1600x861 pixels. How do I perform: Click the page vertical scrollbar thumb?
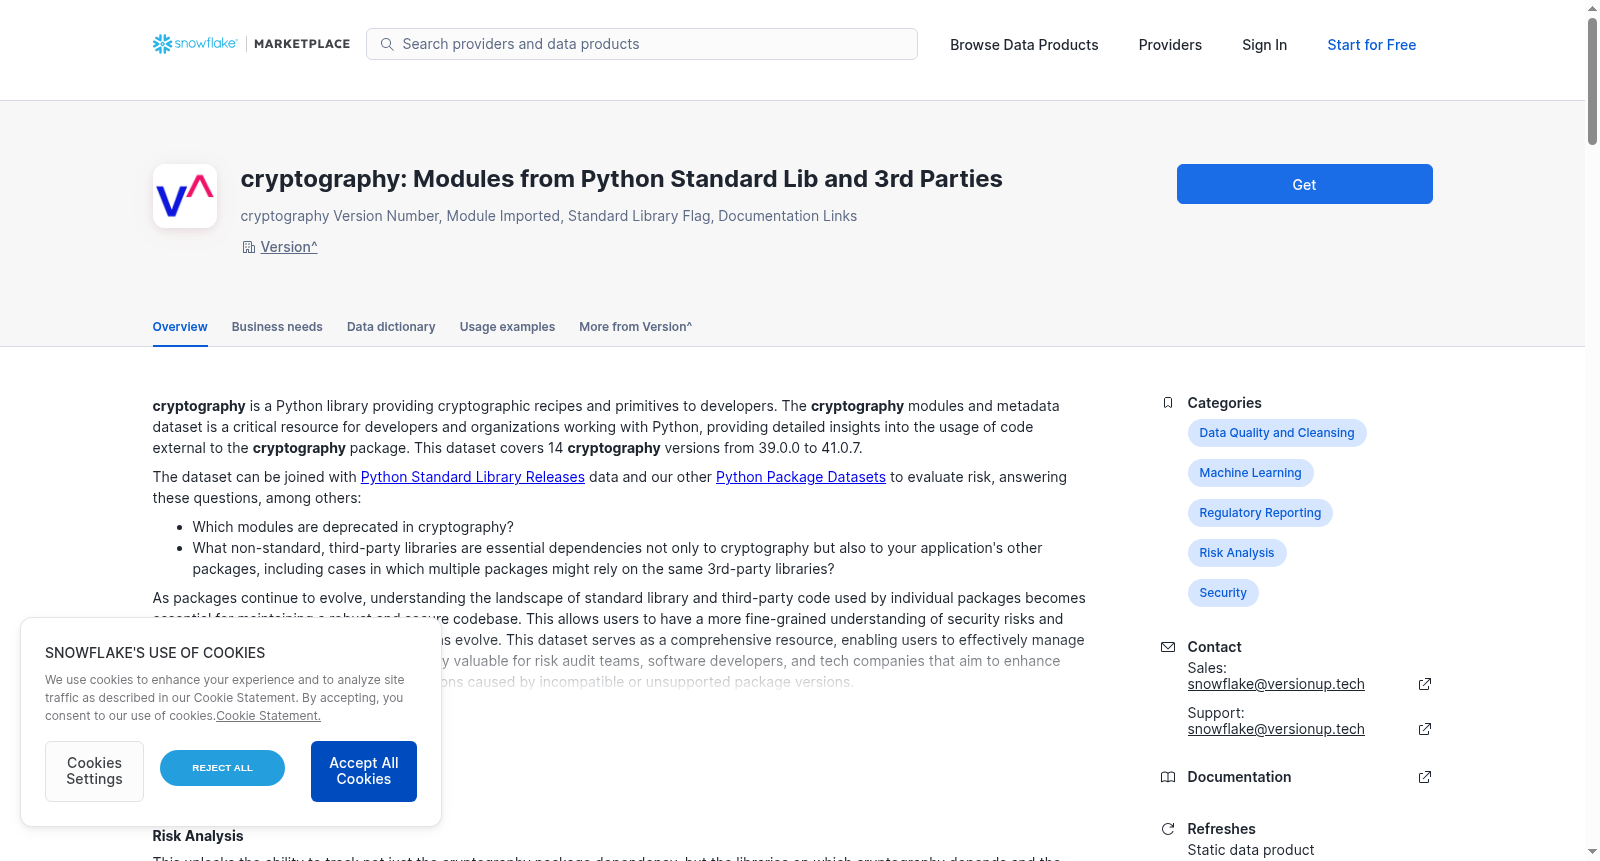pos(1592,80)
